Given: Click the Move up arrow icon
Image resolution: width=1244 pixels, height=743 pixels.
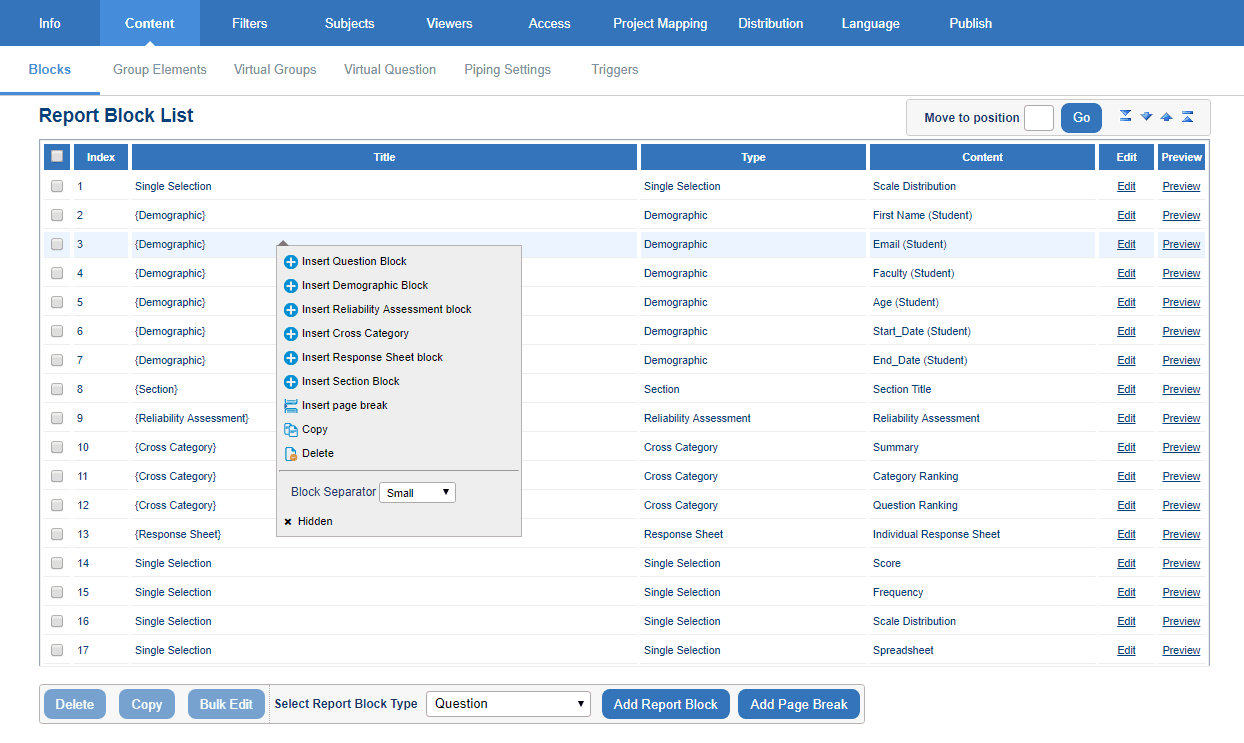Looking at the screenshot, I should (1167, 116).
